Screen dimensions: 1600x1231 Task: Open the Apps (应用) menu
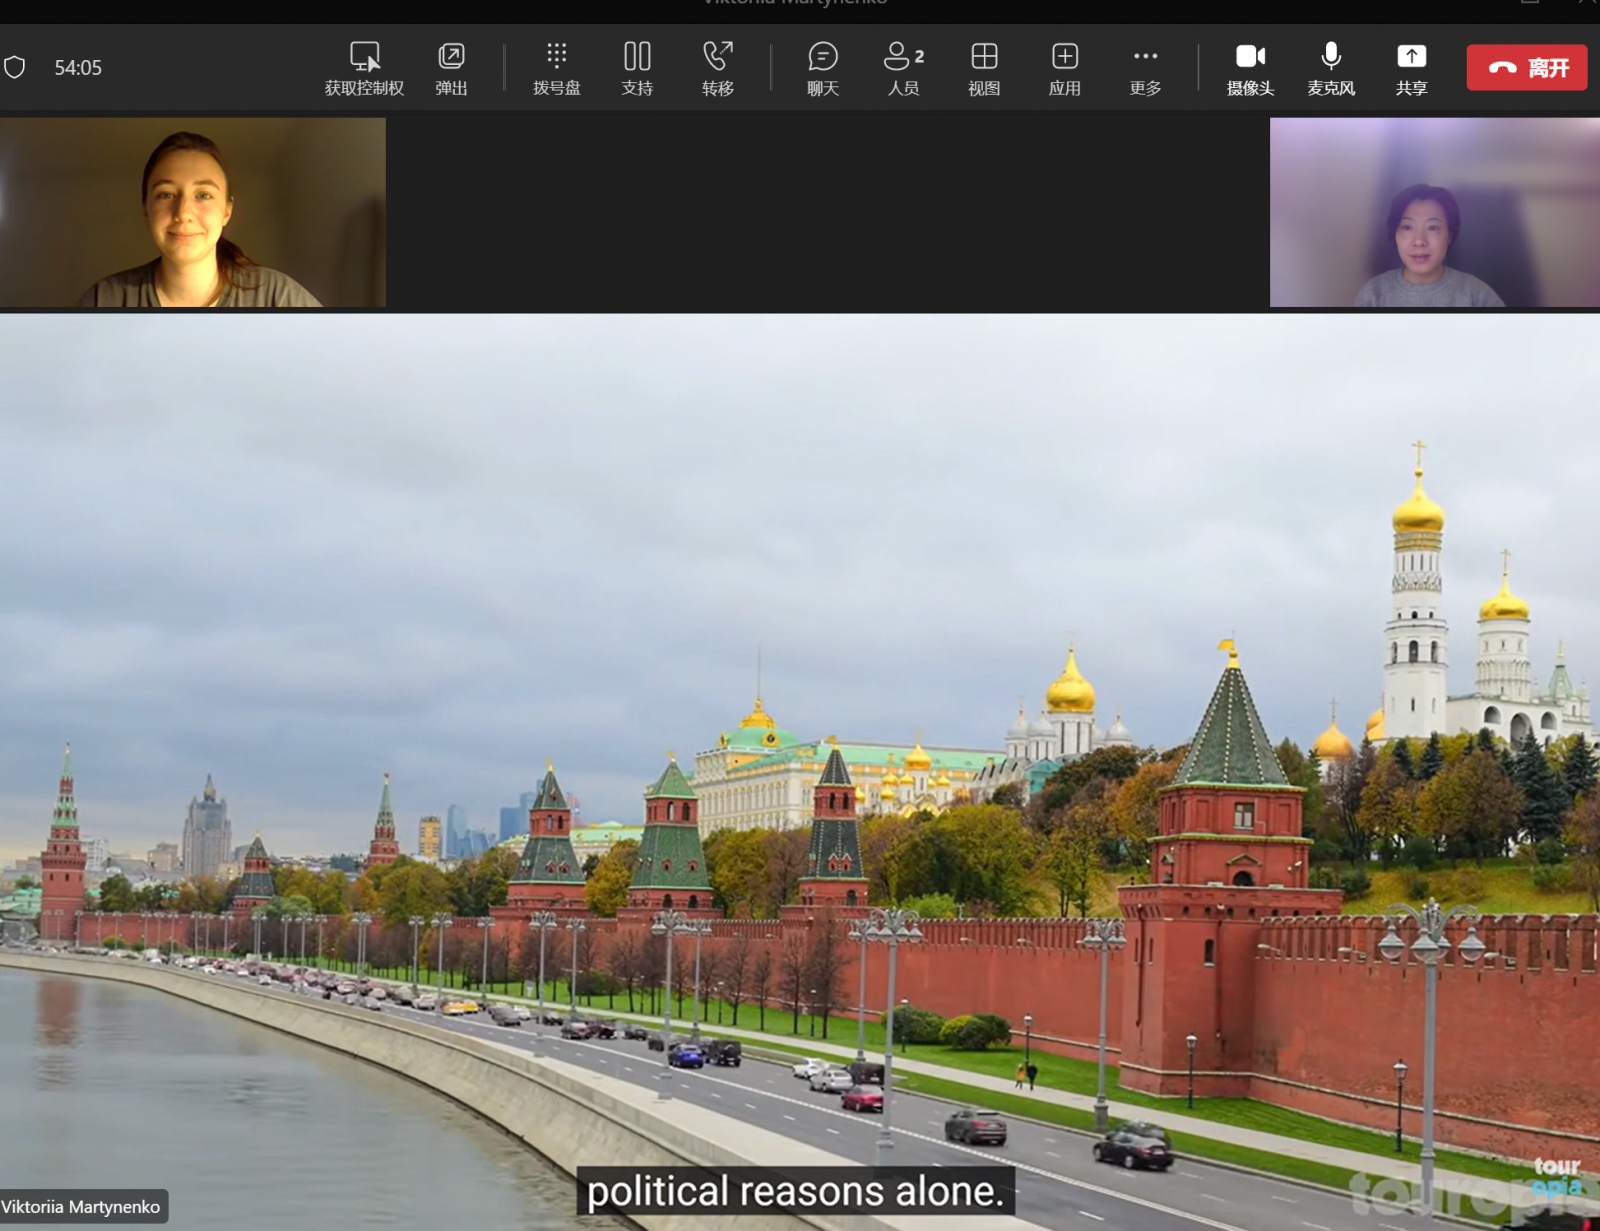(x=1064, y=57)
